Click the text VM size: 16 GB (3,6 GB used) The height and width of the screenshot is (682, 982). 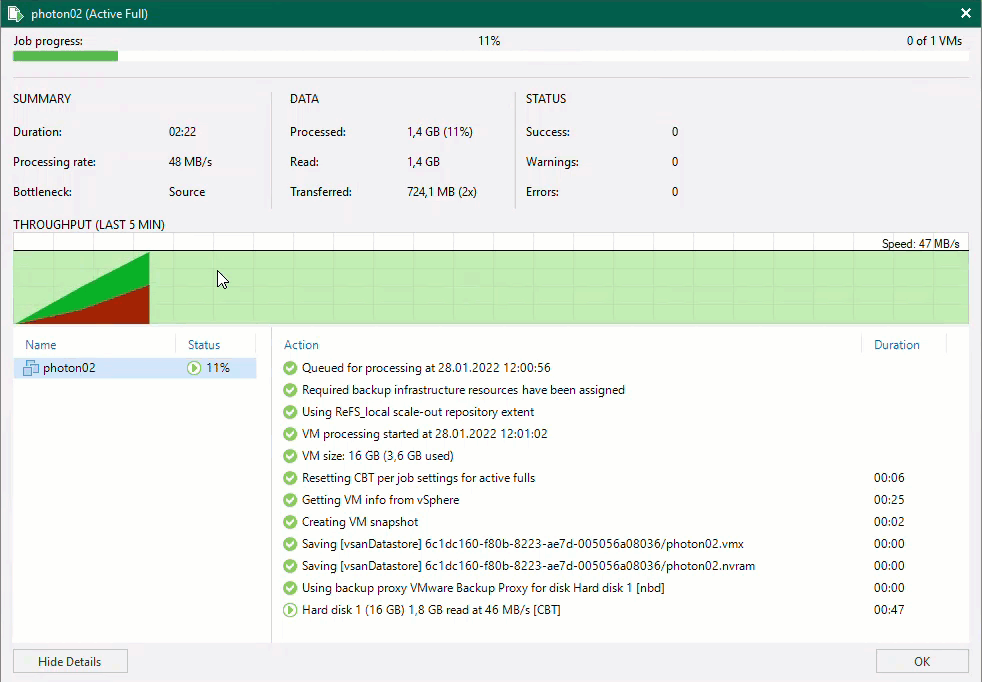[x=378, y=456]
